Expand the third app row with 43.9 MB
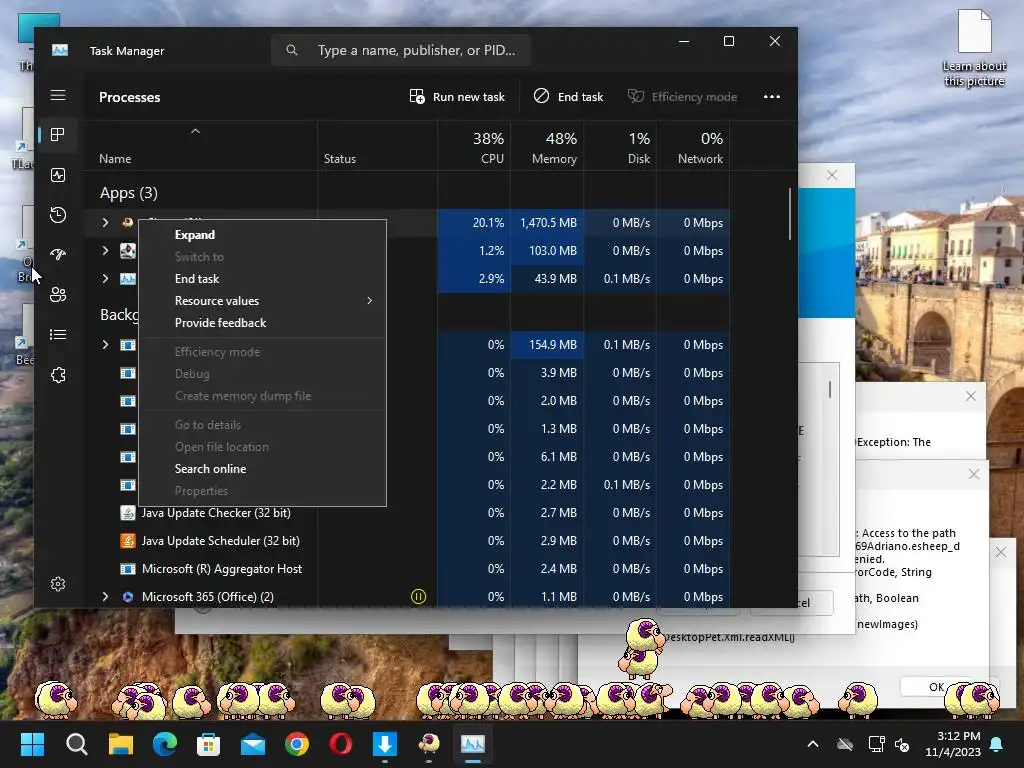This screenshot has height=768, width=1024. point(105,279)
